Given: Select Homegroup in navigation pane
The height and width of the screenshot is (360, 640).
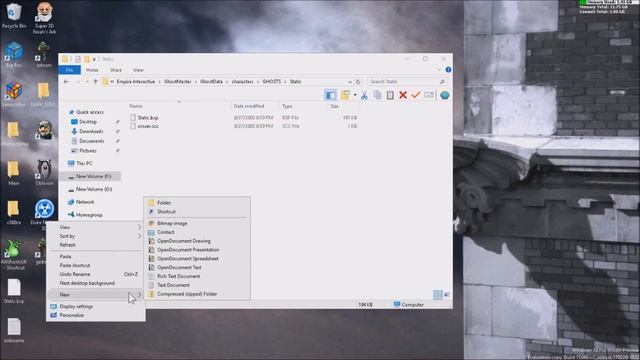Looking at the screenshot, I should [89, 215].
